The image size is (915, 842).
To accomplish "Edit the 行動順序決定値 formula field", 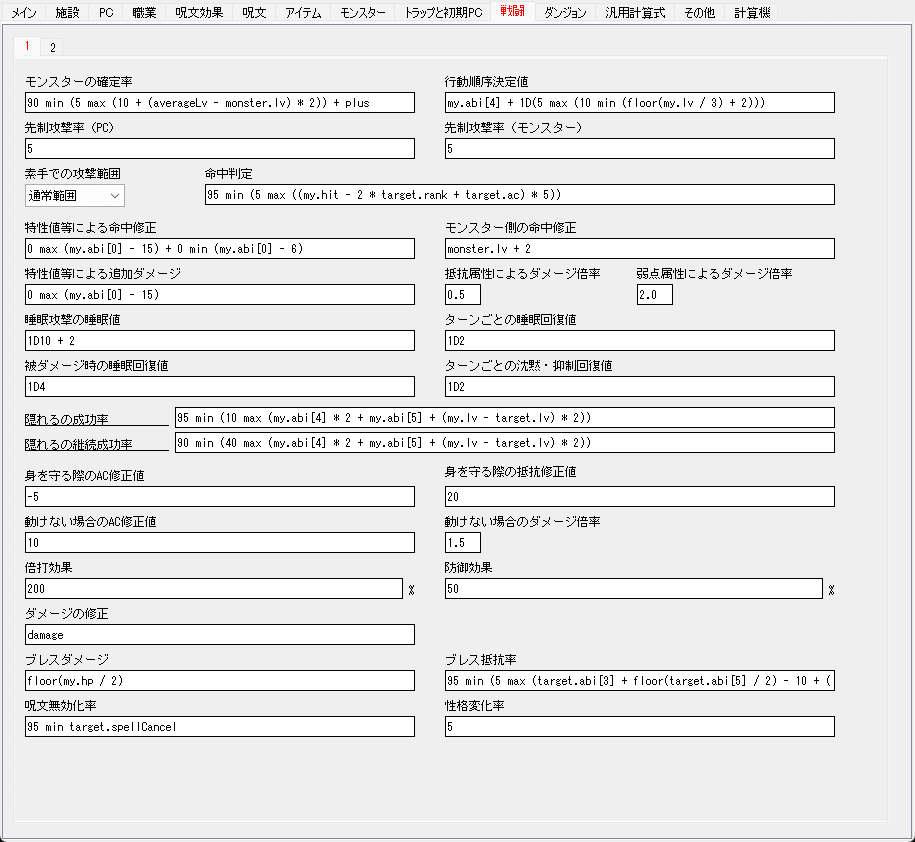I will click(x=640, y=103).
